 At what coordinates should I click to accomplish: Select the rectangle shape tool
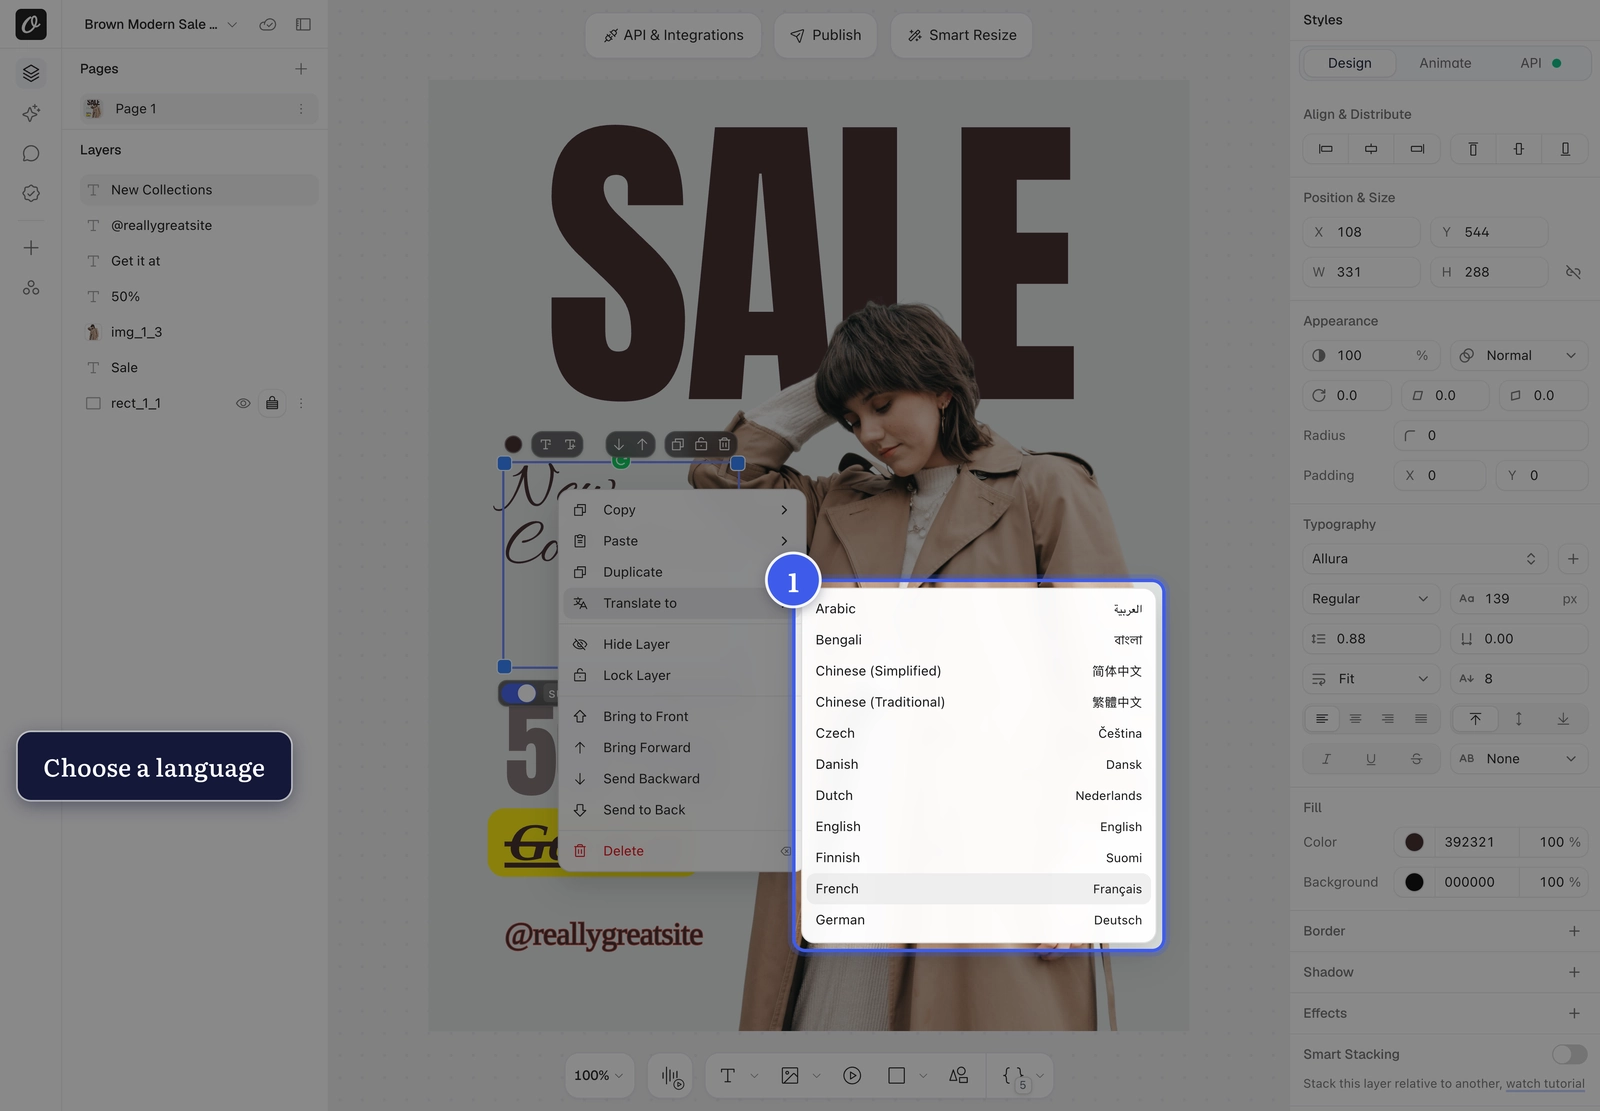(897, 1076)
